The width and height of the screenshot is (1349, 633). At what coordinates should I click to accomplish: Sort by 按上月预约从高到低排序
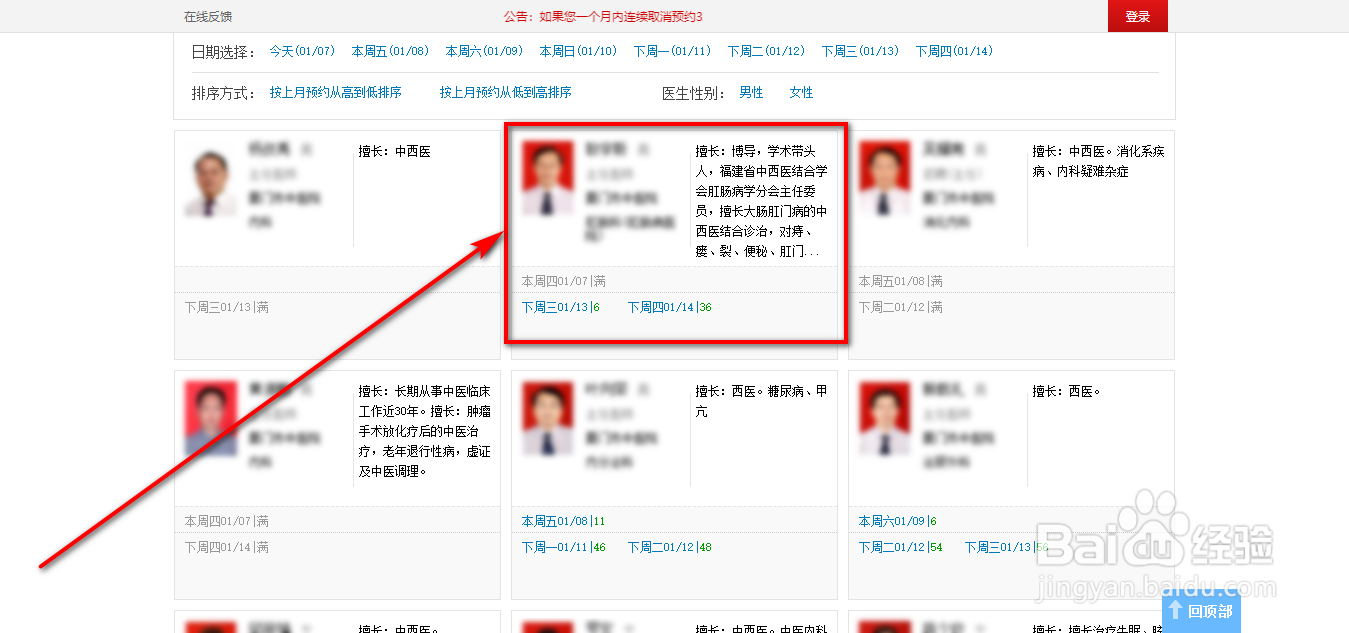click(x=336, y=92)
